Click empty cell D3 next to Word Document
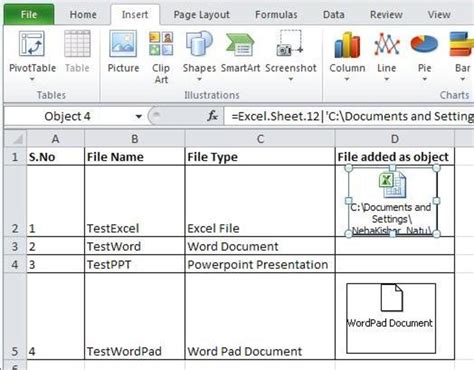 pyautogui.click(x=395, y=246)
